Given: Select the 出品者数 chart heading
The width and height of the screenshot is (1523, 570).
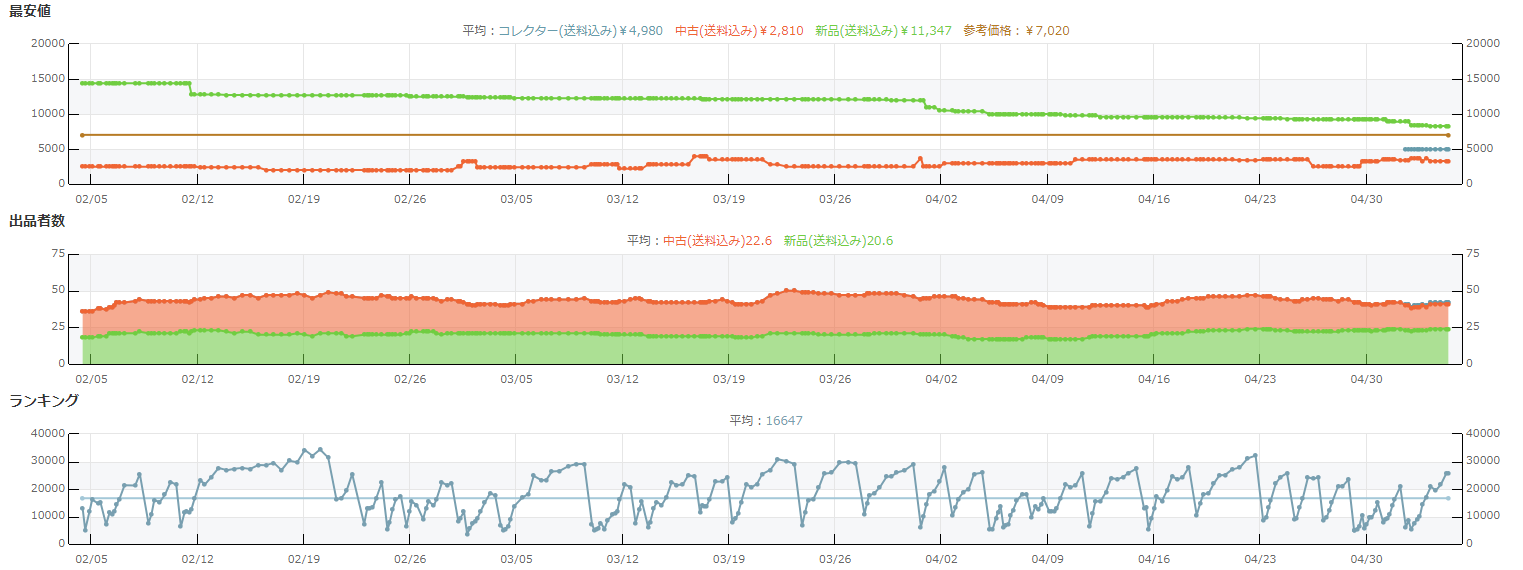Looking at the screenshot, I should coord(37,221).
